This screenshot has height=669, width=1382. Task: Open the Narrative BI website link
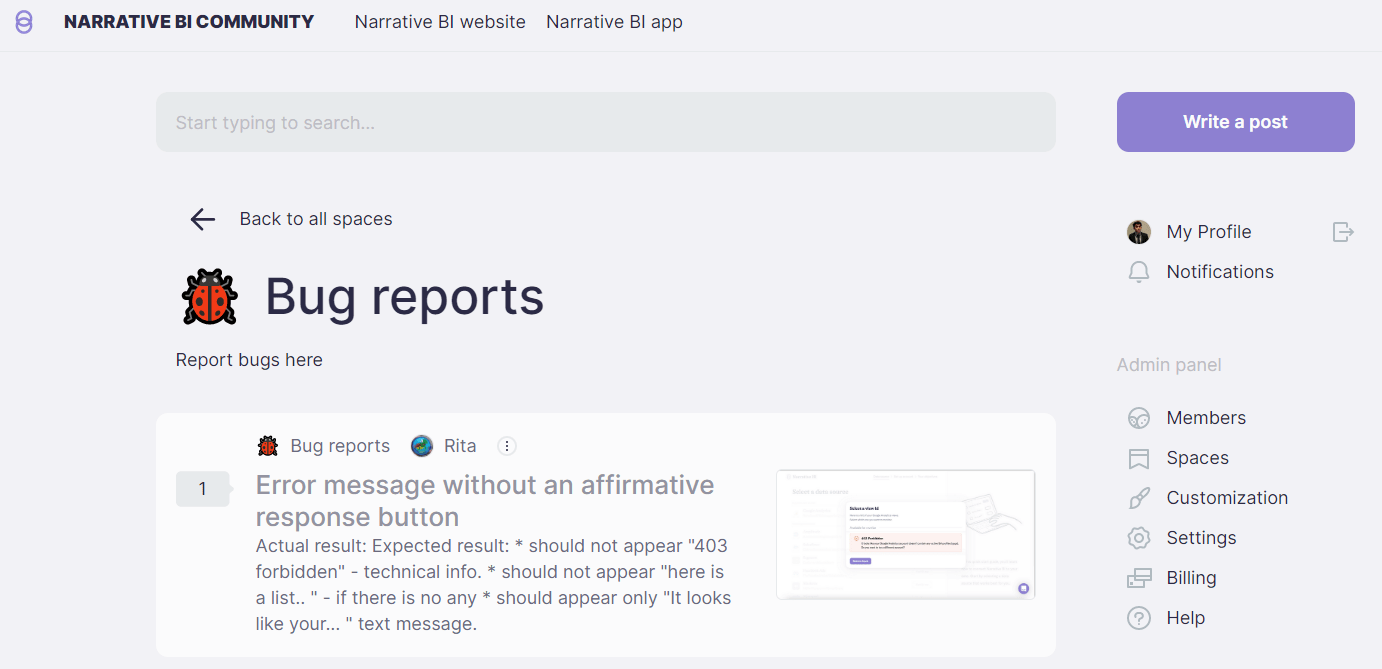coord(440,21)
